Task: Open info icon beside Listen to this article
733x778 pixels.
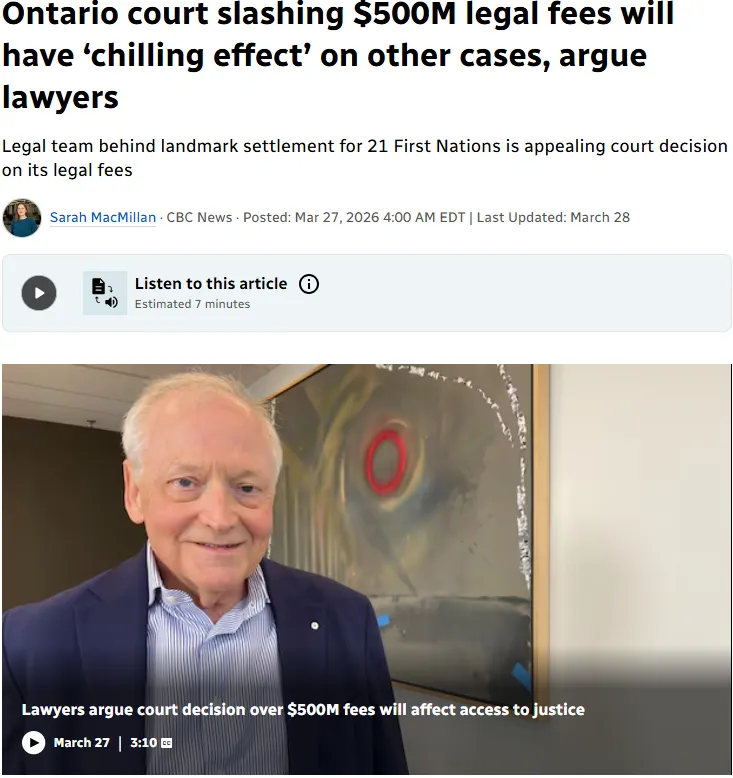Action: click(x=309, y=284)
